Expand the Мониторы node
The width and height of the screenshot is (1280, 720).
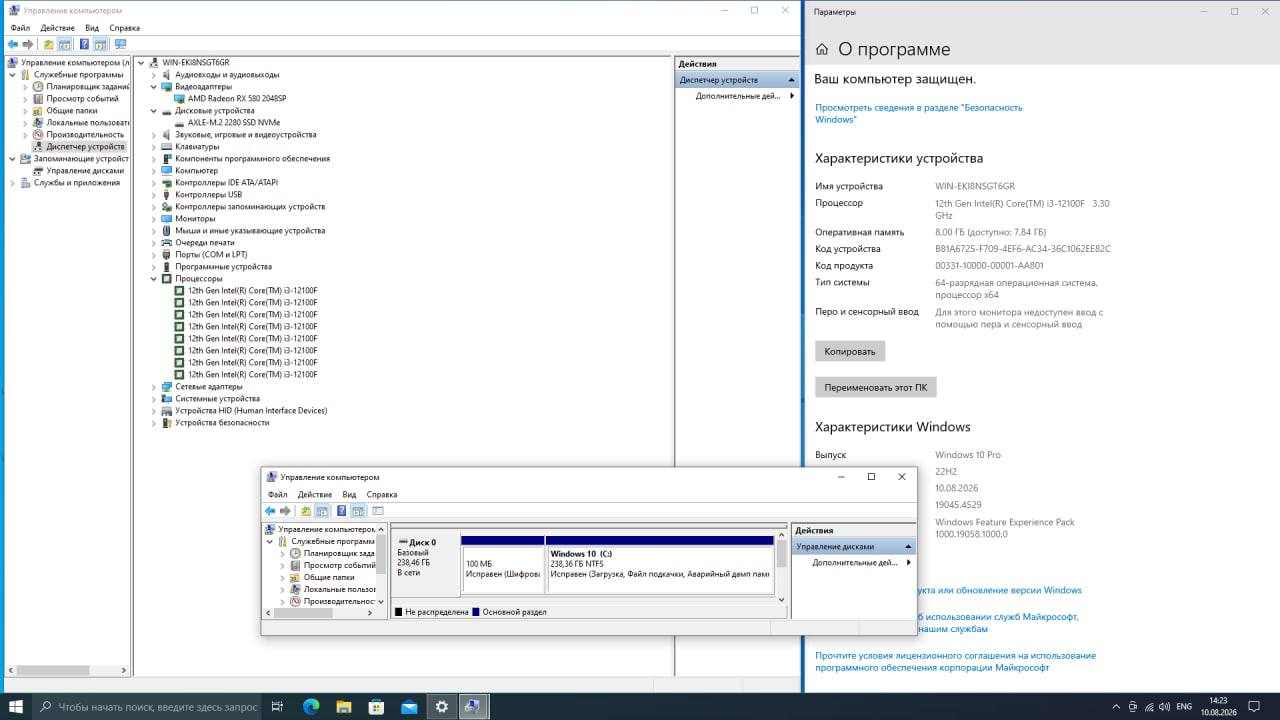(x=154, y=219)
